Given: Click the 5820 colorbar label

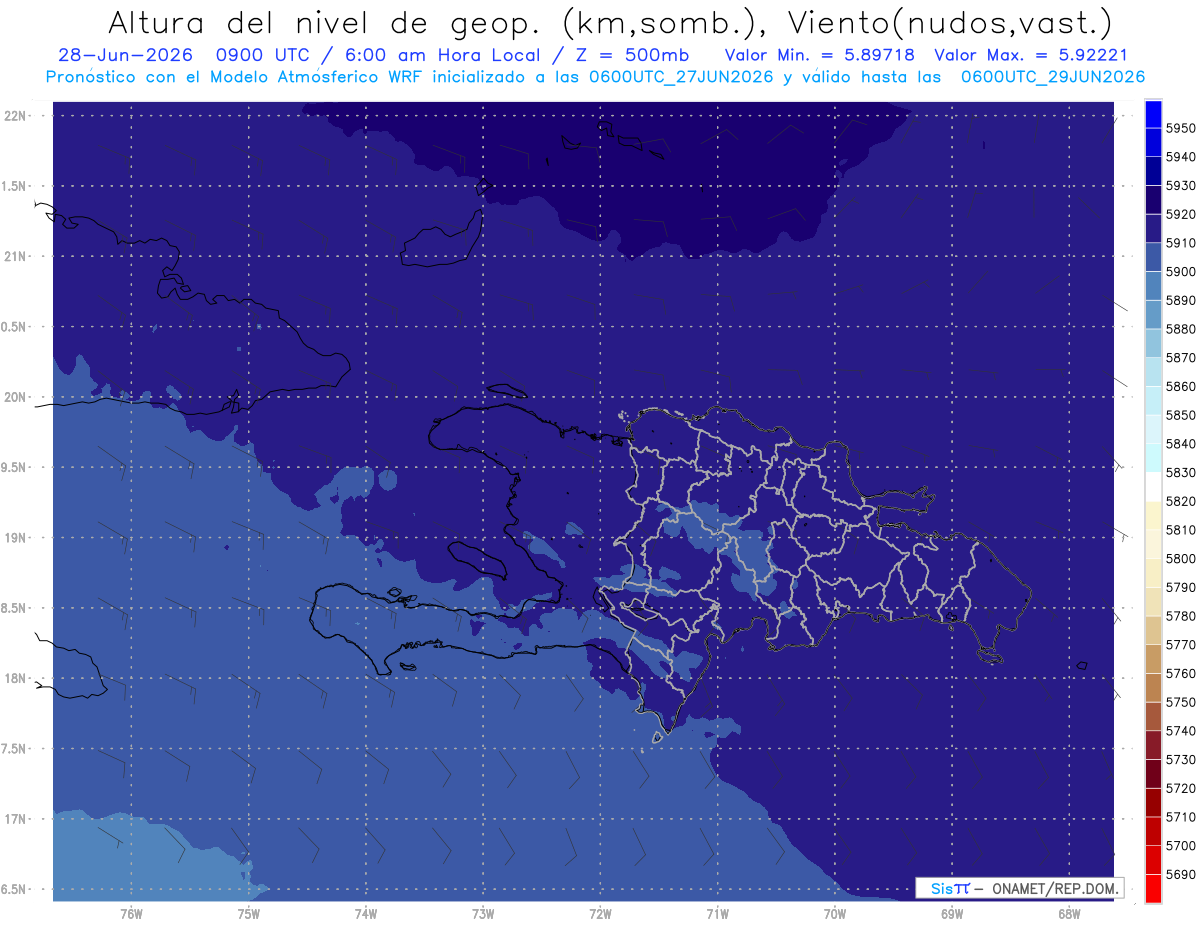Looking at the screenshot, I should point(1180,501).
